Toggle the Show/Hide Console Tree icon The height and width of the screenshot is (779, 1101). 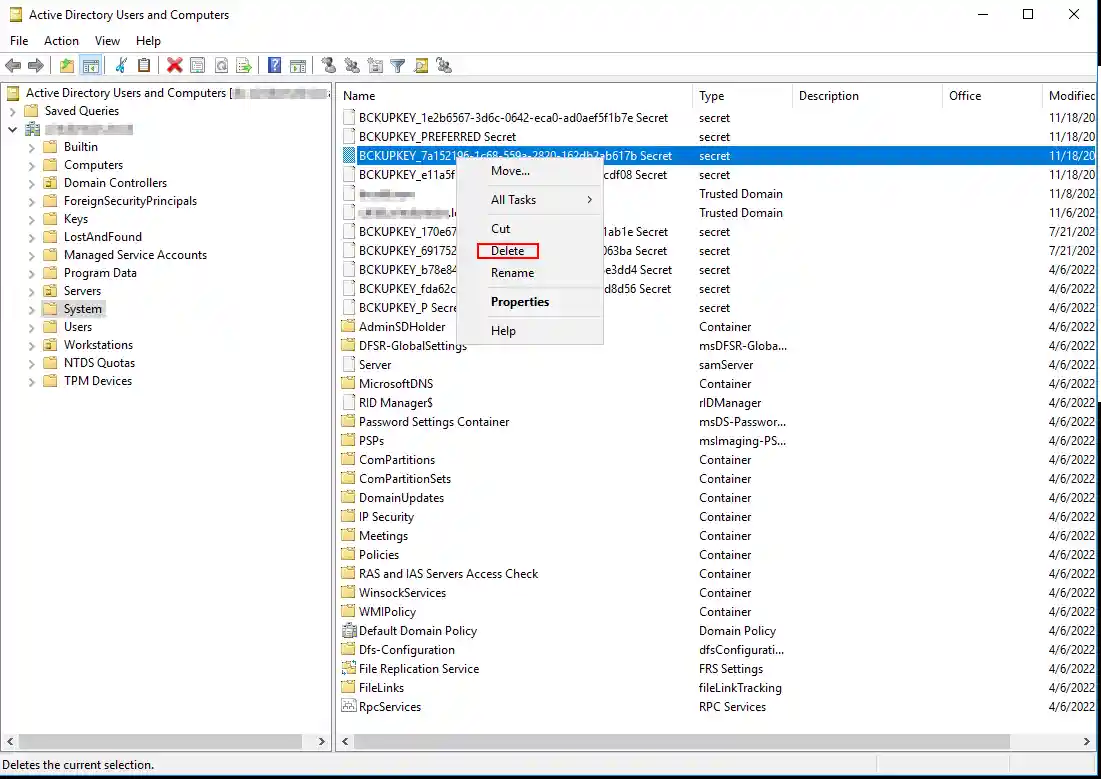pyautogui.click(x=91, y=66)
